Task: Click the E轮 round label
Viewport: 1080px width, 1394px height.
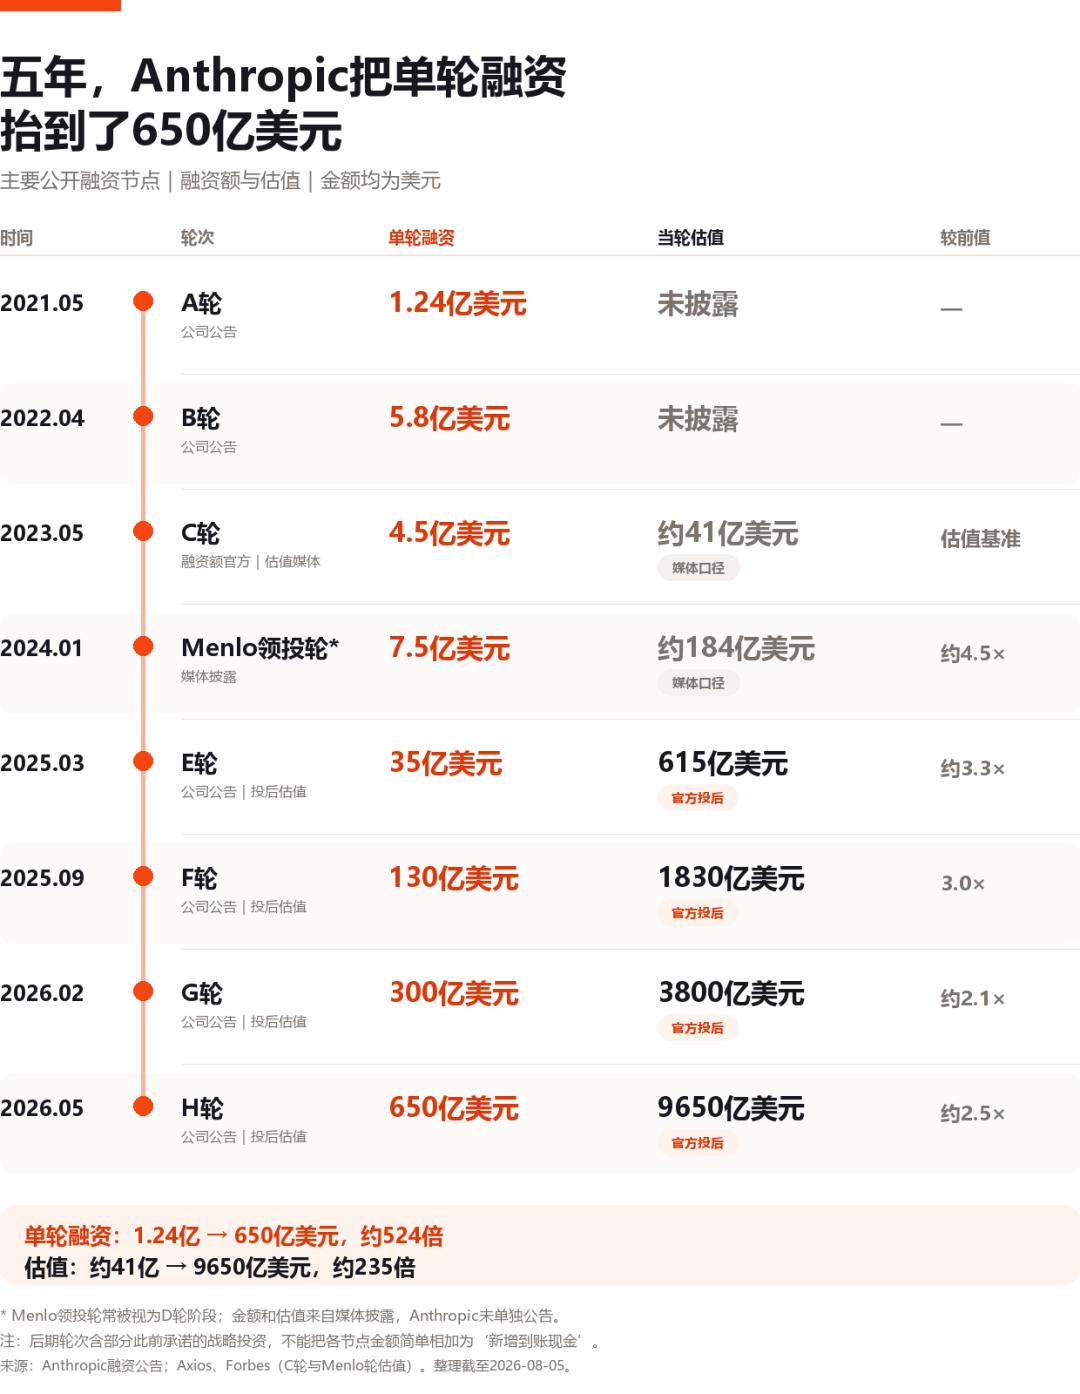Action: click(199, 763)
